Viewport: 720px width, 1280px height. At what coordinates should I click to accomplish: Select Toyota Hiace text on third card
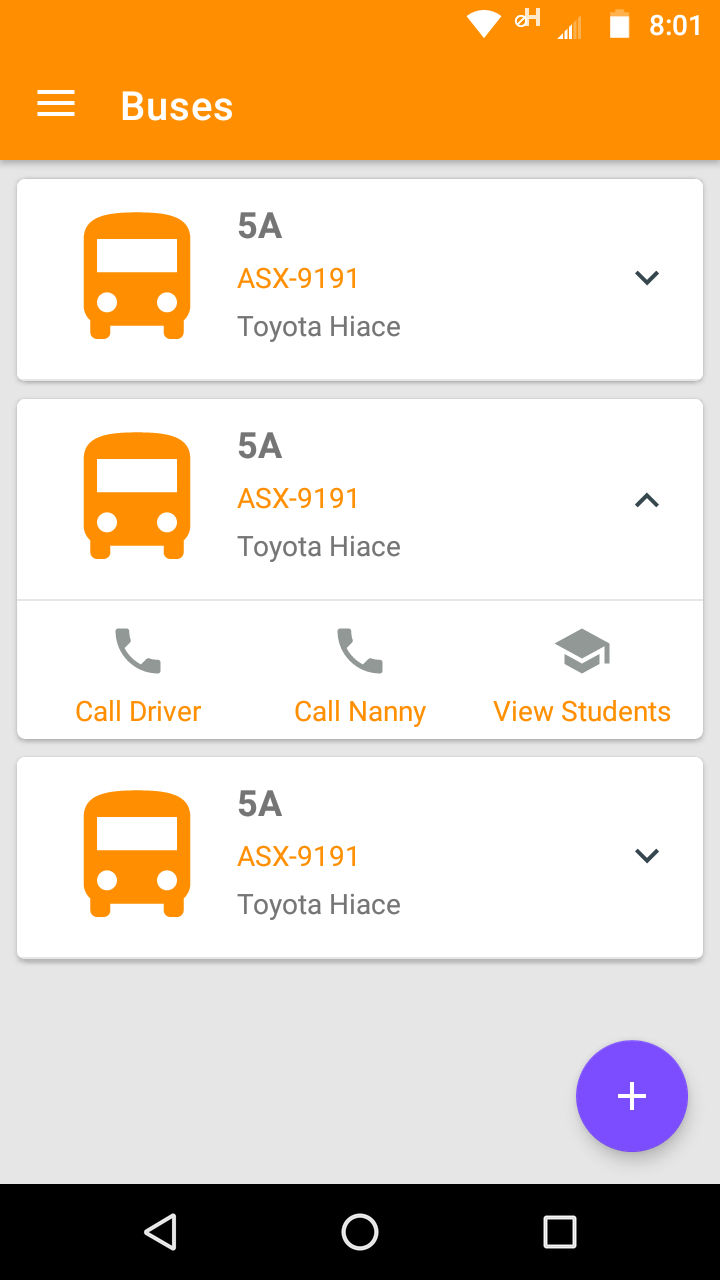(319, 905)
